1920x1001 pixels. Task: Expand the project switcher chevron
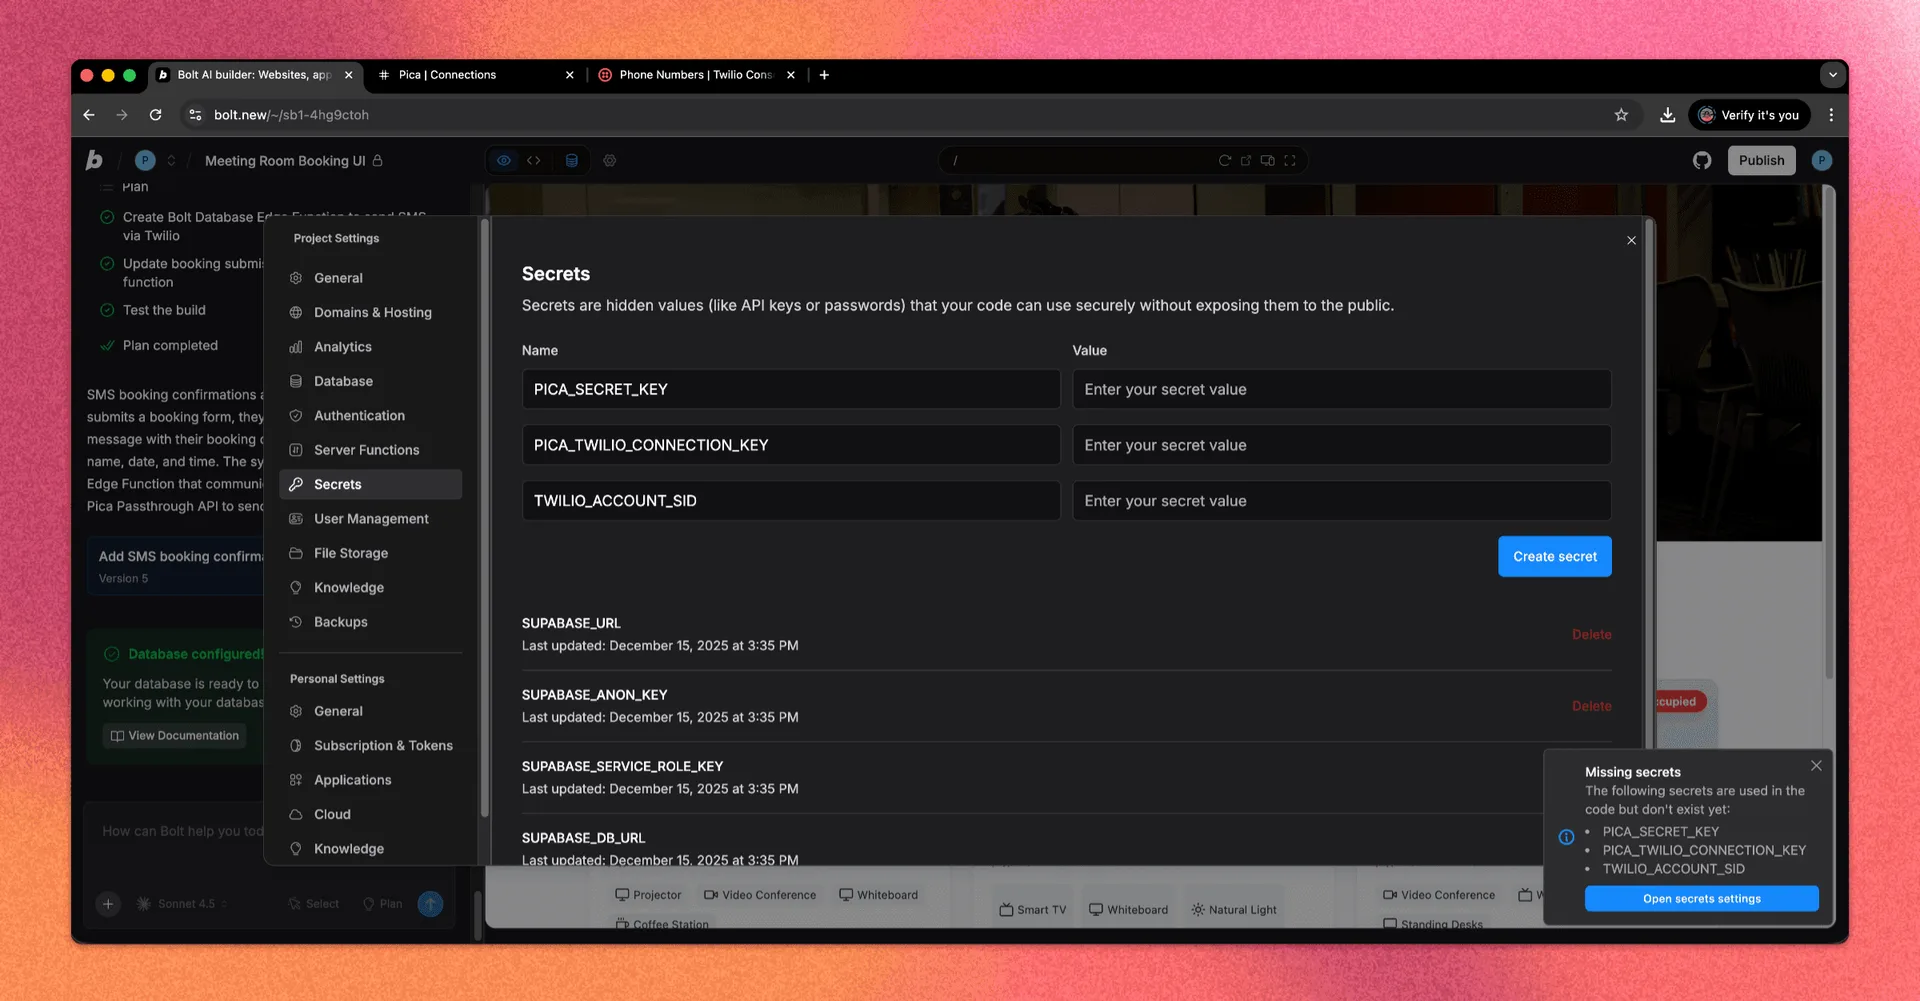click(171, 160)
